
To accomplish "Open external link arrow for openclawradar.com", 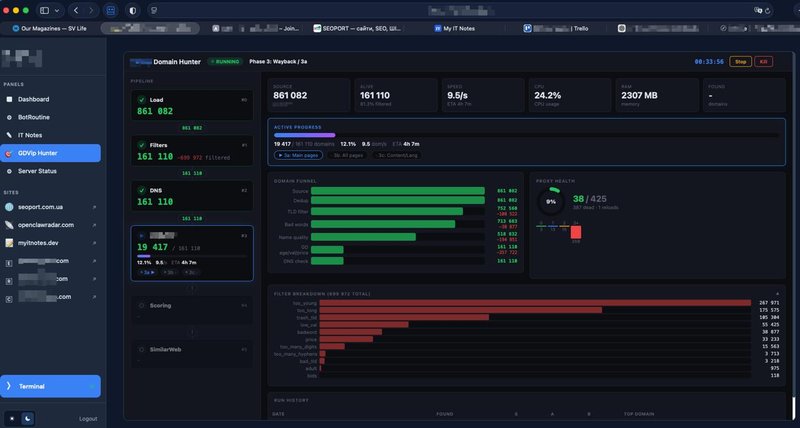I will tap(94, 225).
